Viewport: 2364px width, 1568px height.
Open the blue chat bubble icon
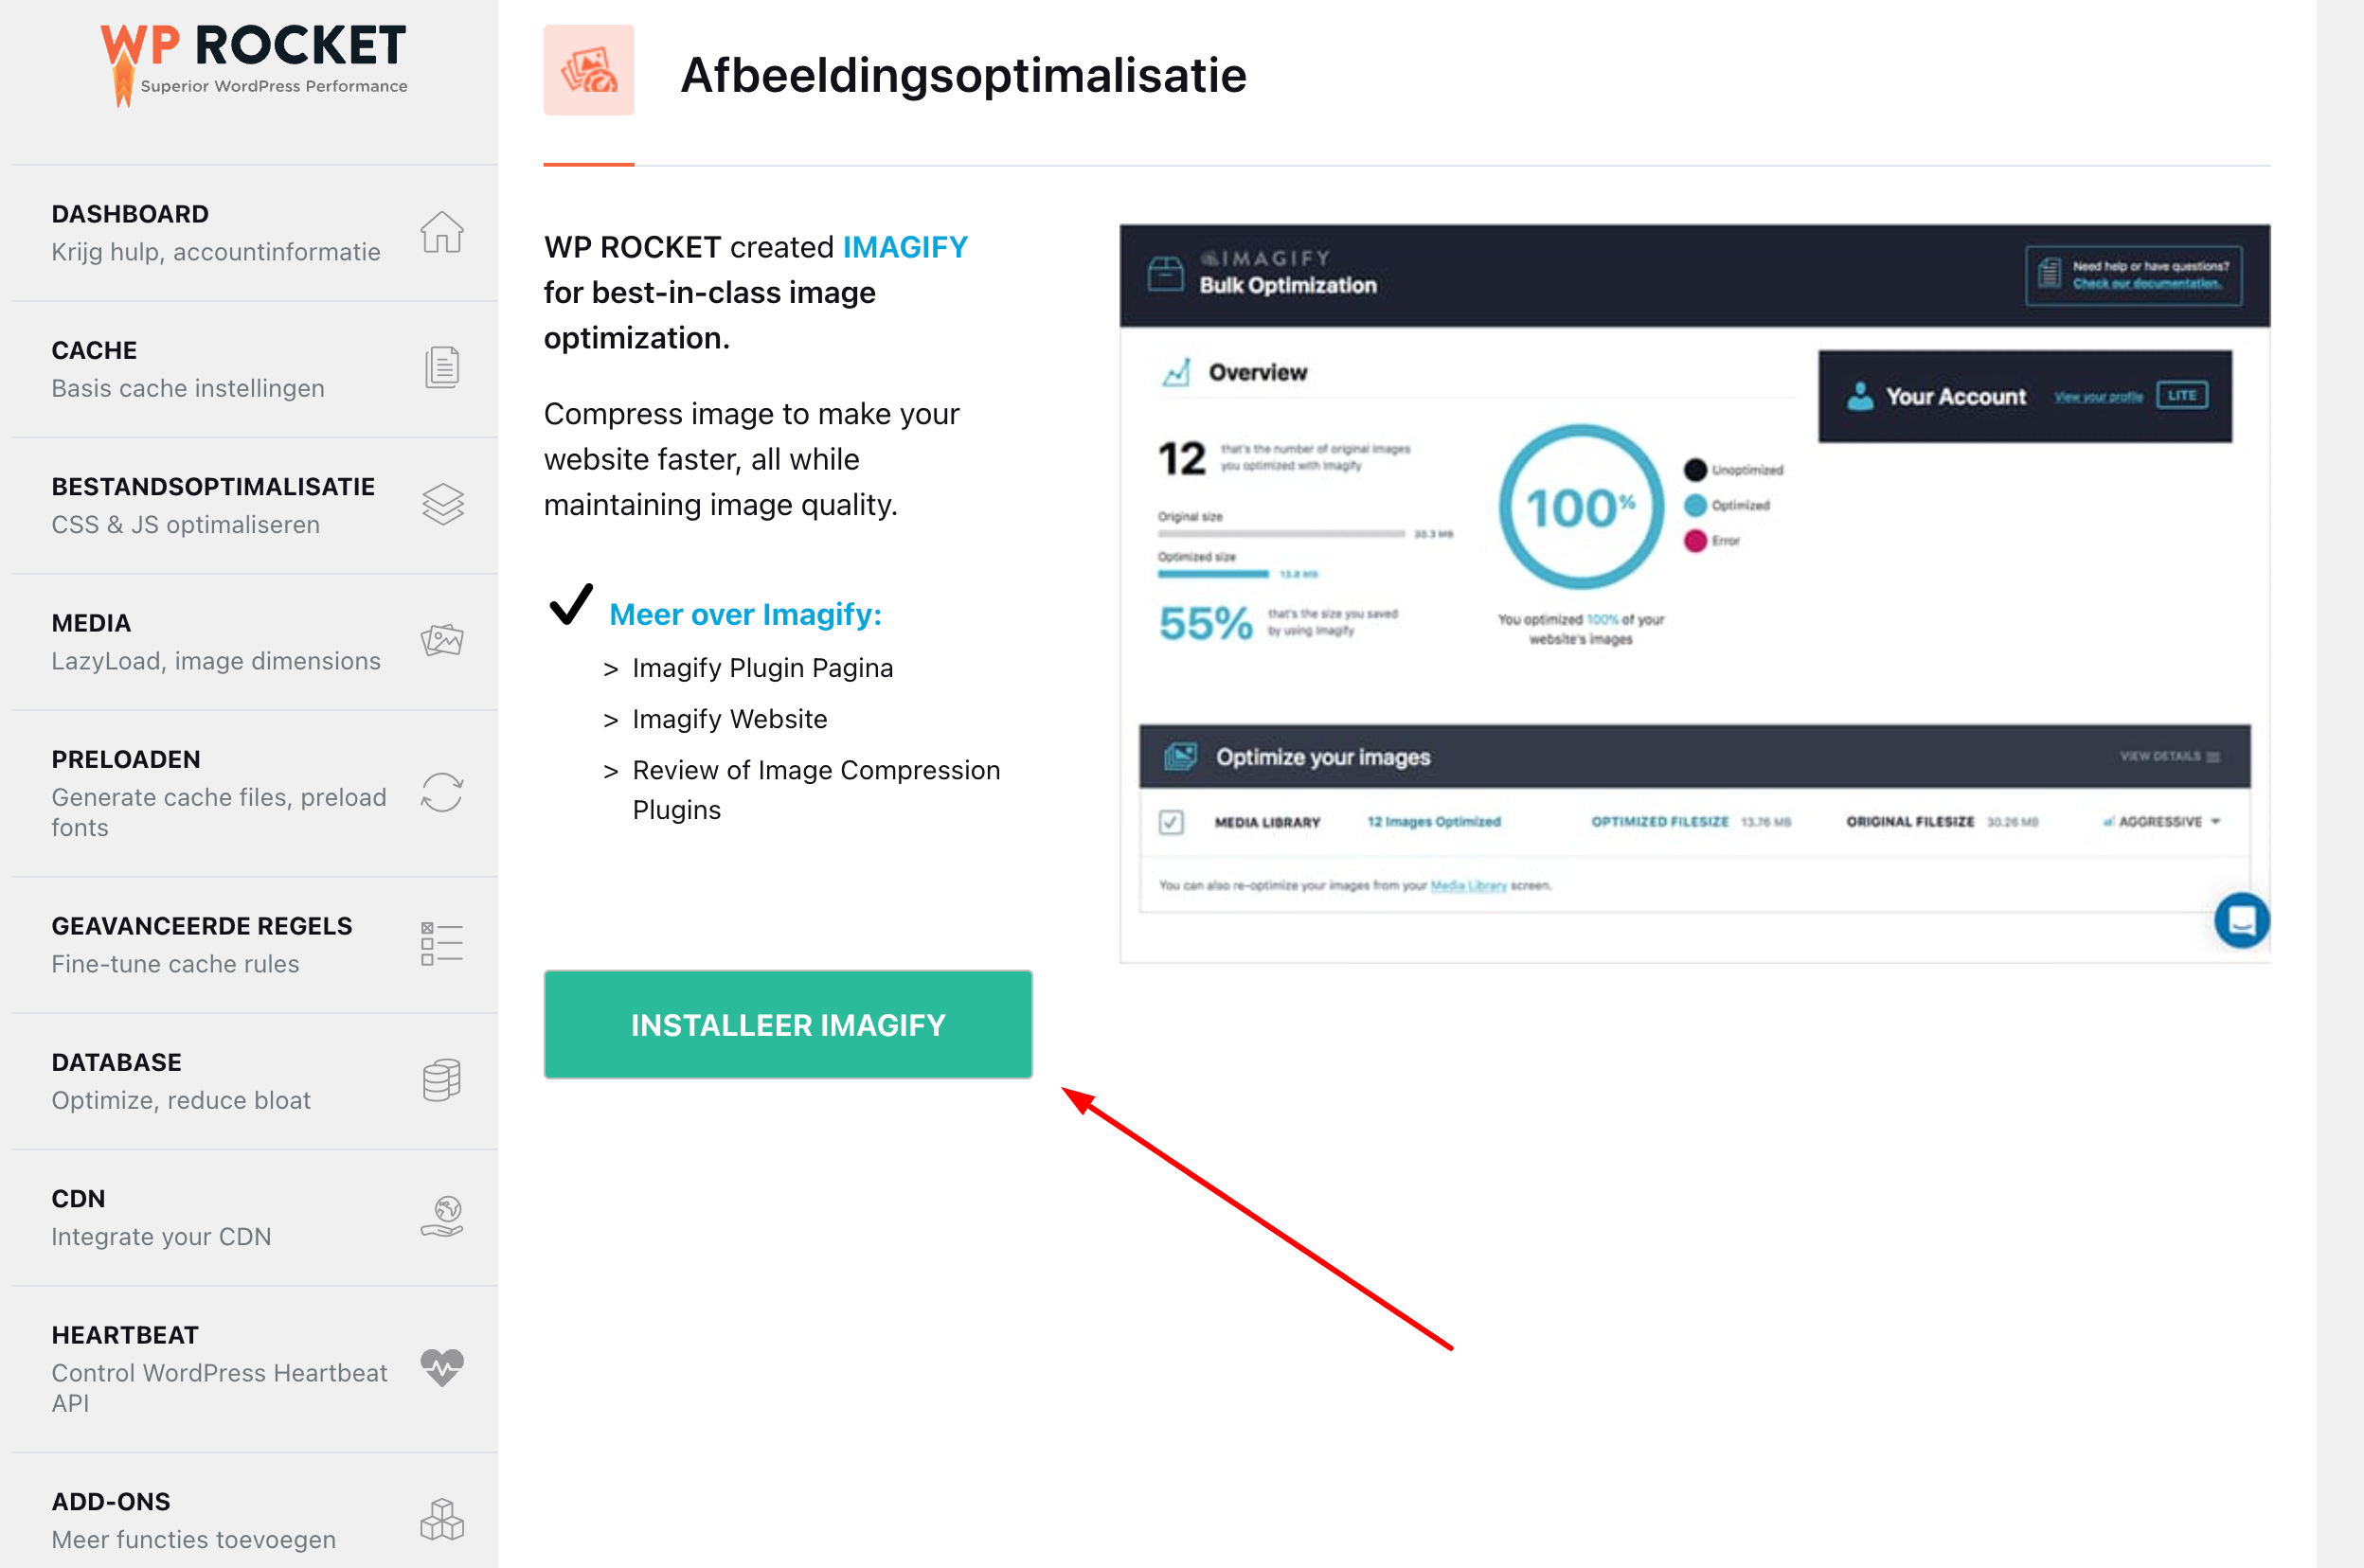tap(2241, 921)
